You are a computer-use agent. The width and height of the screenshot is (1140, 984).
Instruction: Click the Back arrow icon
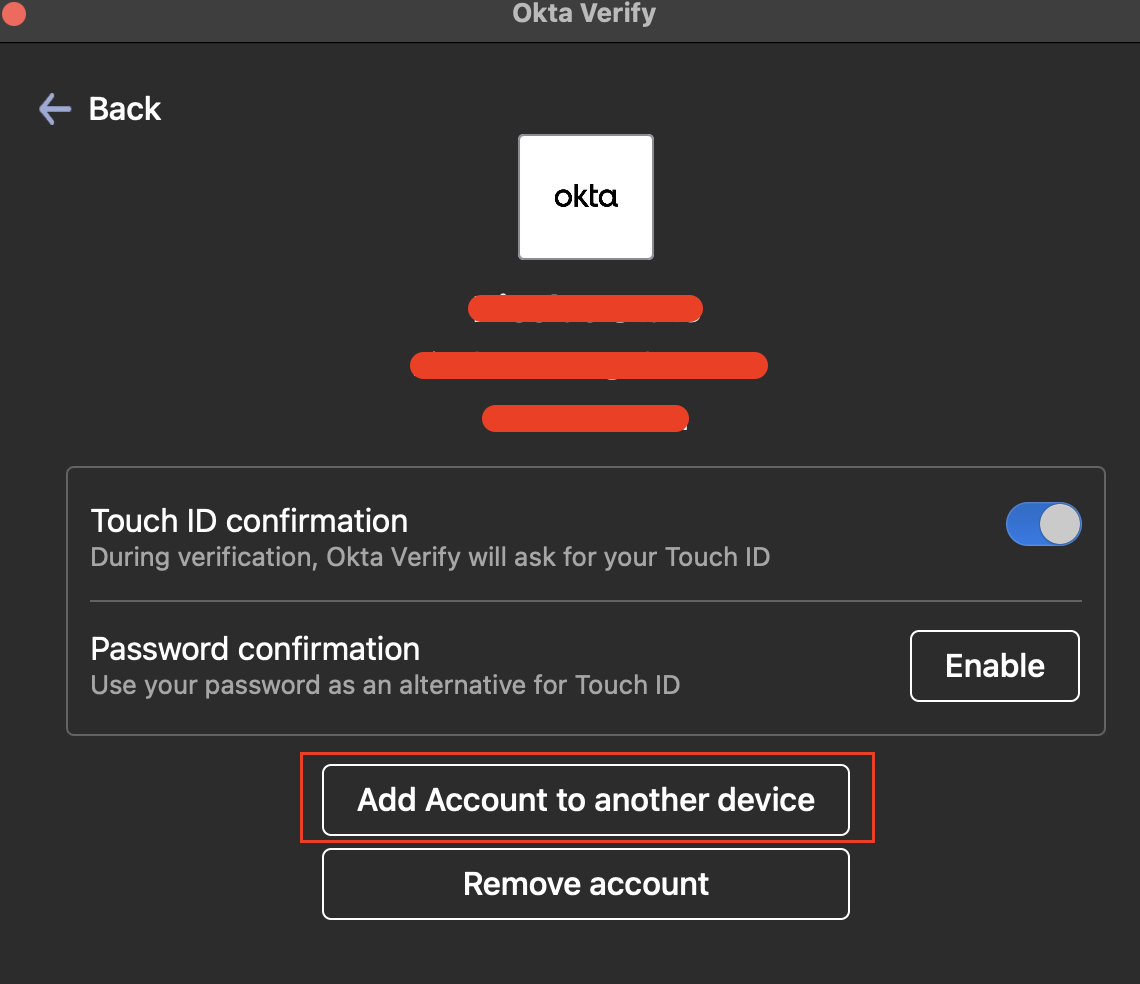point(54,109)
